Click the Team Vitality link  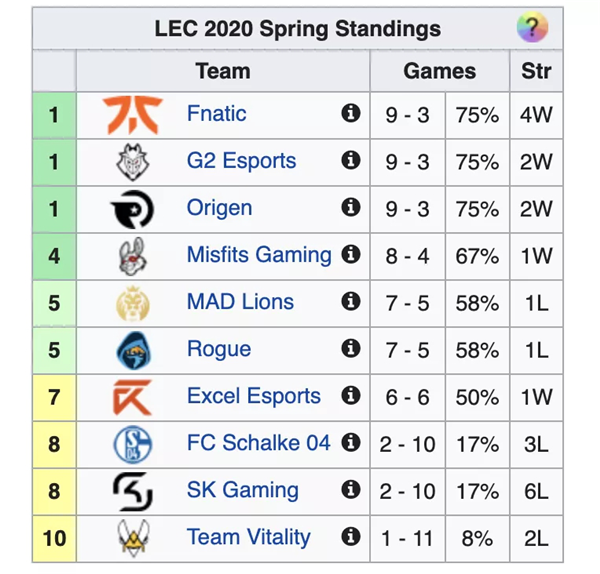coord(248,537)
